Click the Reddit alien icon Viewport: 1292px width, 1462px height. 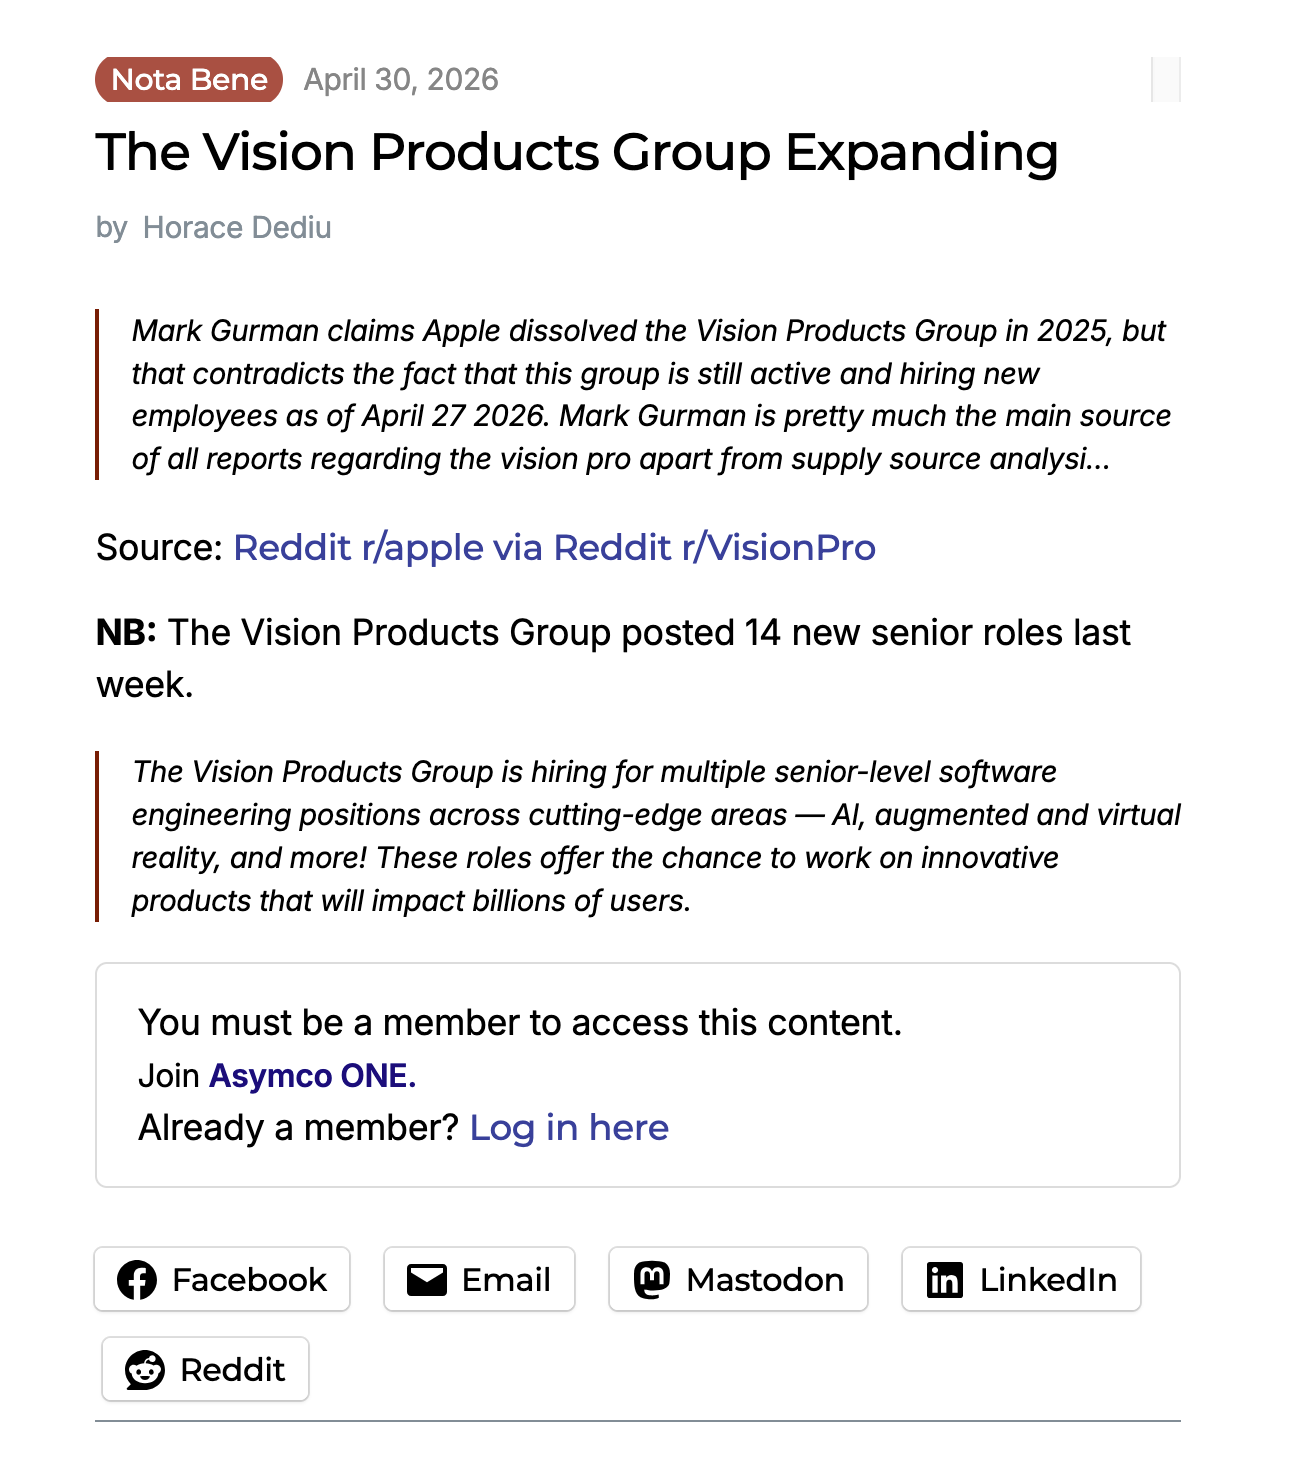pyautogui.click(x=145, y=1370)
